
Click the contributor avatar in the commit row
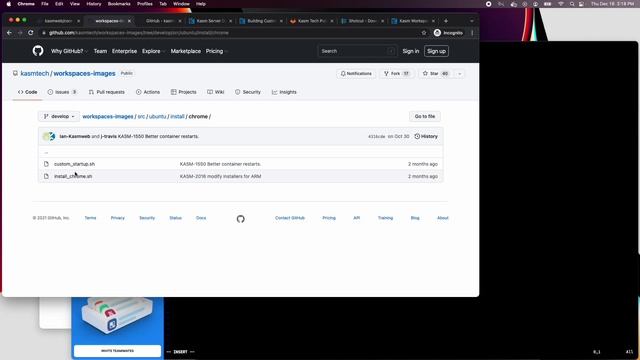49,136
